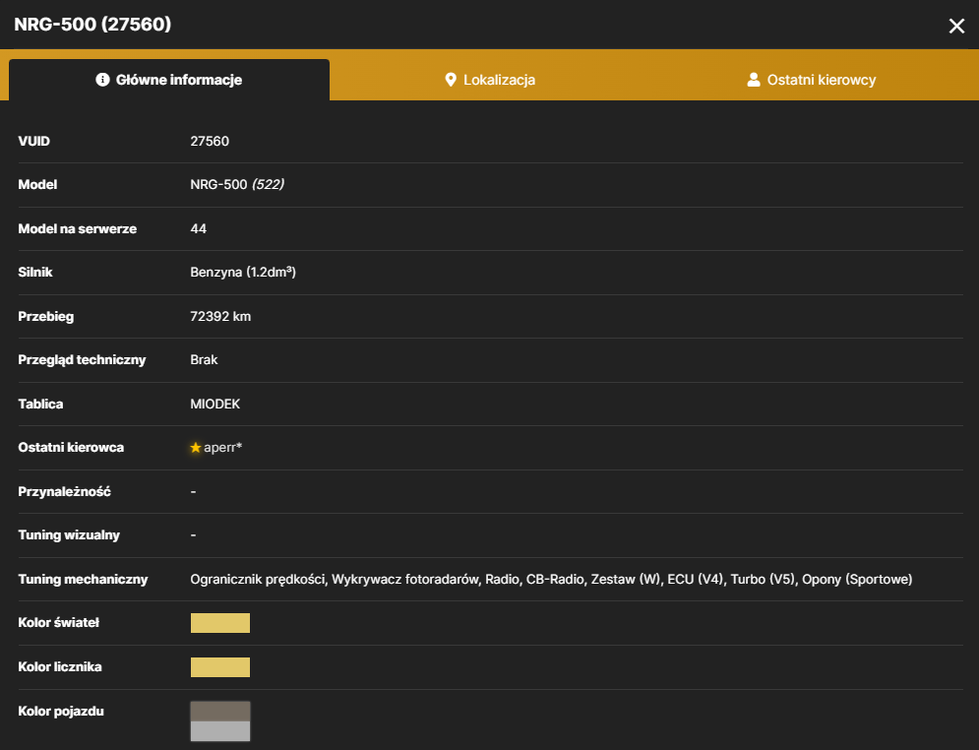The height and width of the screenshot is (750, 979).
Task: Click the mileage value 72392 km
Action: (x=220, y=316)
